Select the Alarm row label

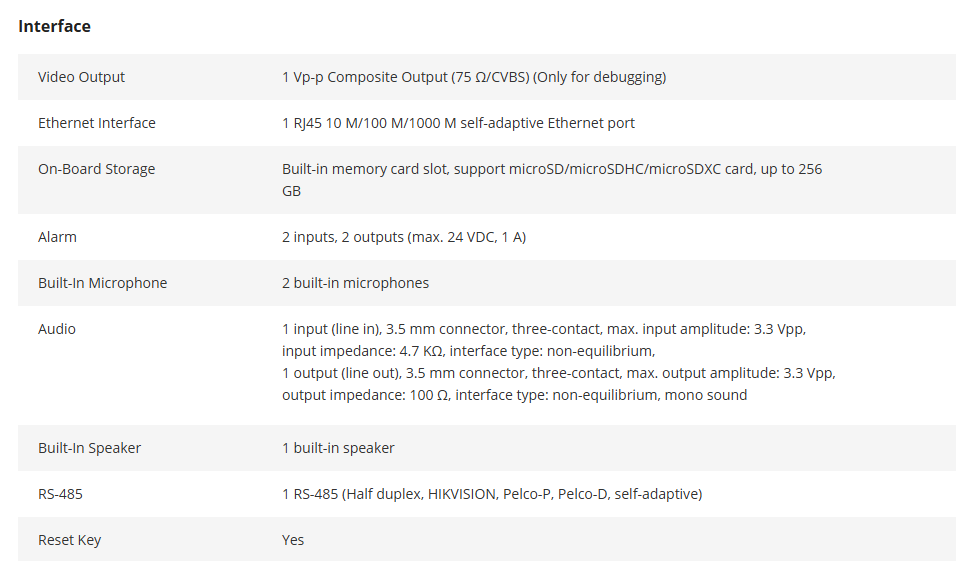(x=57, y=237)
